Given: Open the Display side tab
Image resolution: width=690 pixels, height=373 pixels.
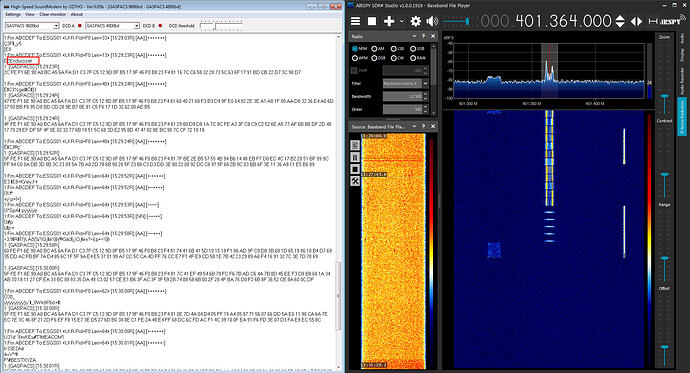Looking at the screenshot, I should point(683,55).
